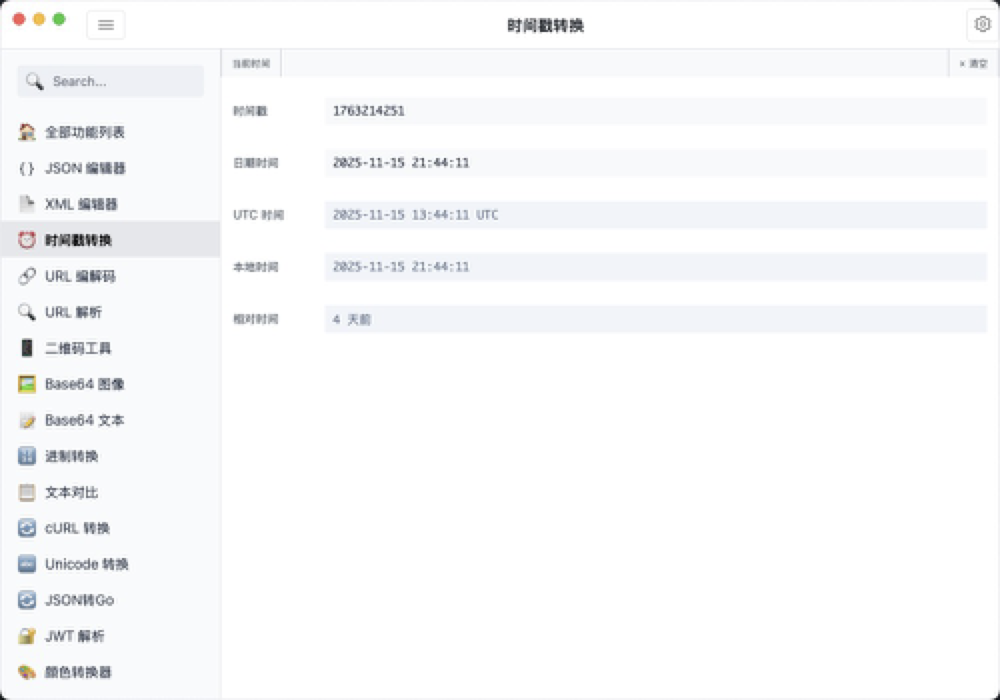Select the XML 编辑器 document icon
Screen dimensions: 1000x700
tap(27, 204)
